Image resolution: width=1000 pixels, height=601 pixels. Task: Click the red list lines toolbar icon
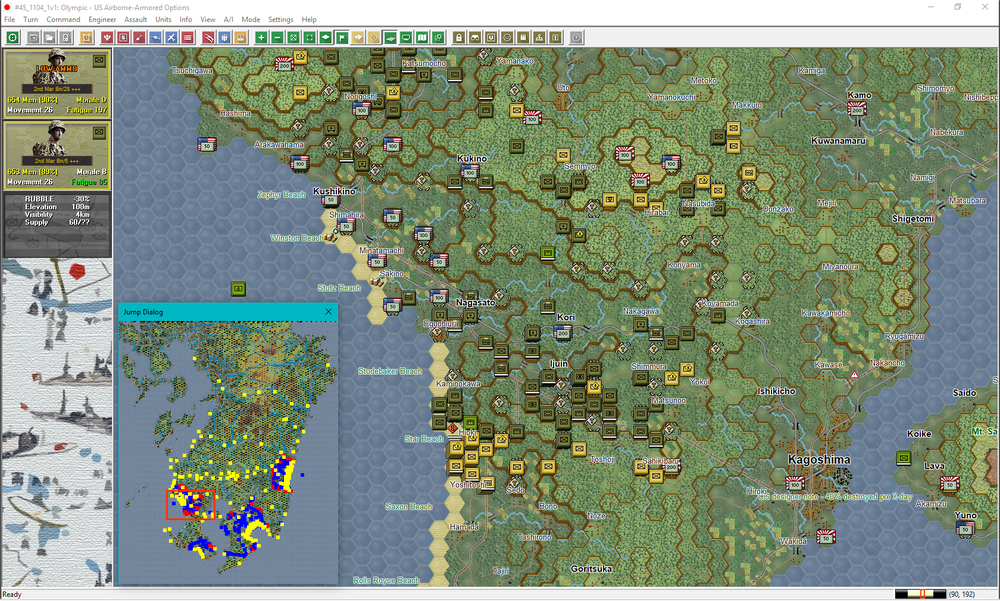coord(187,38)
